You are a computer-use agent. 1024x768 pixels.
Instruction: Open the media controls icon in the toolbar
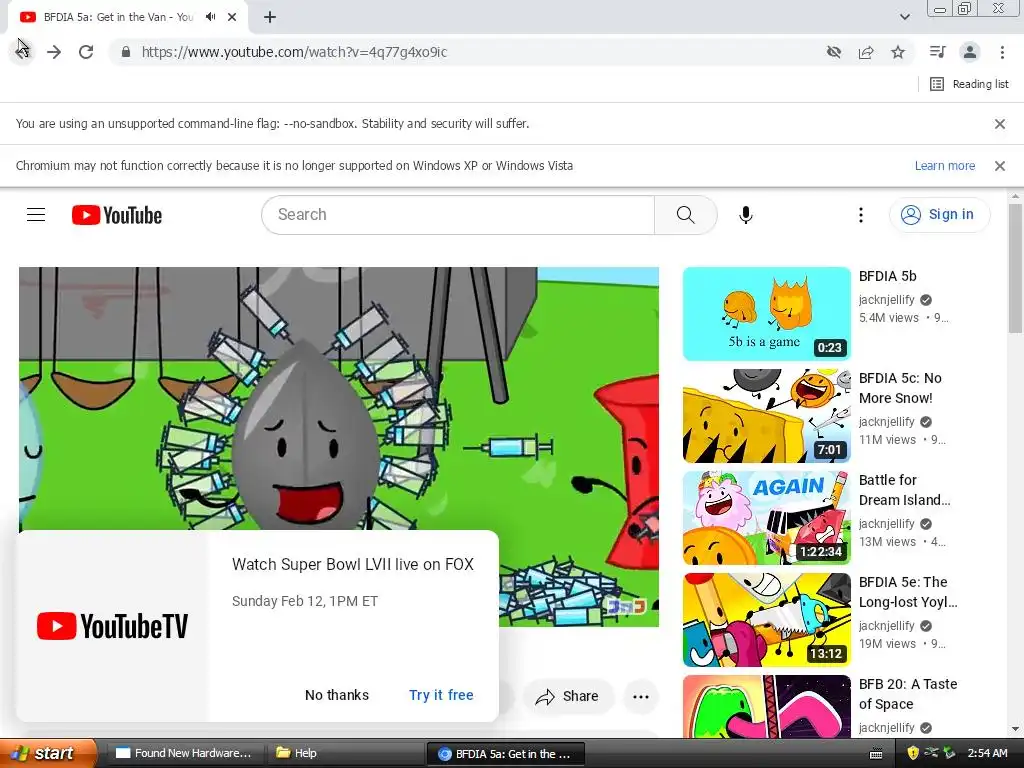[937, 52]
